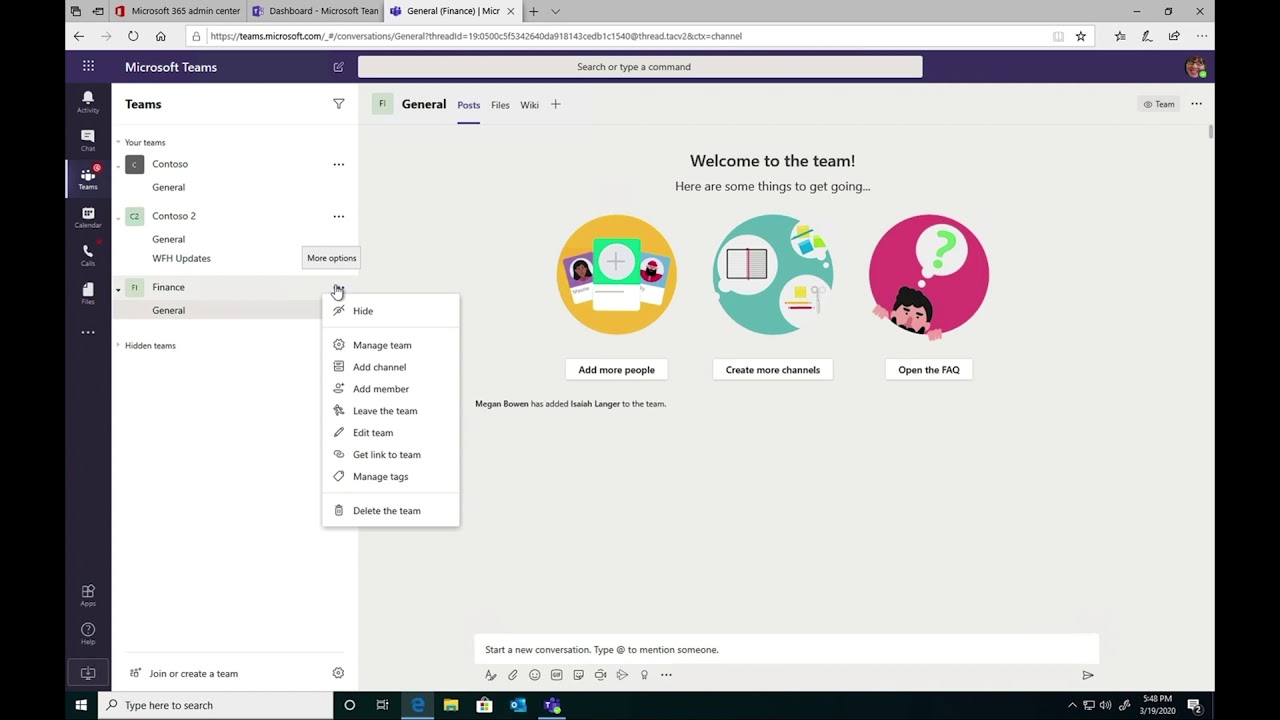
Task: Attach a file to the message
Action: 513,675
